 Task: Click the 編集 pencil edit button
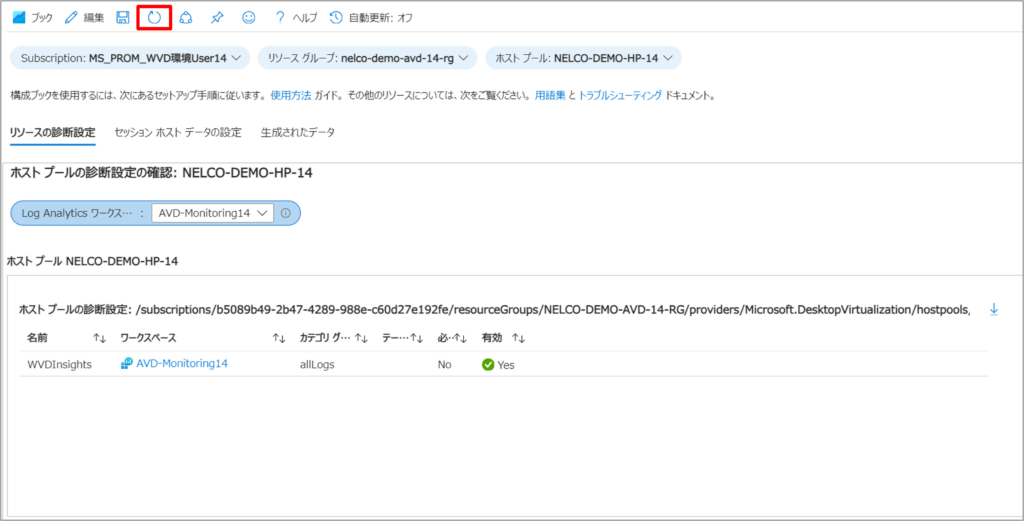(84, 18)
